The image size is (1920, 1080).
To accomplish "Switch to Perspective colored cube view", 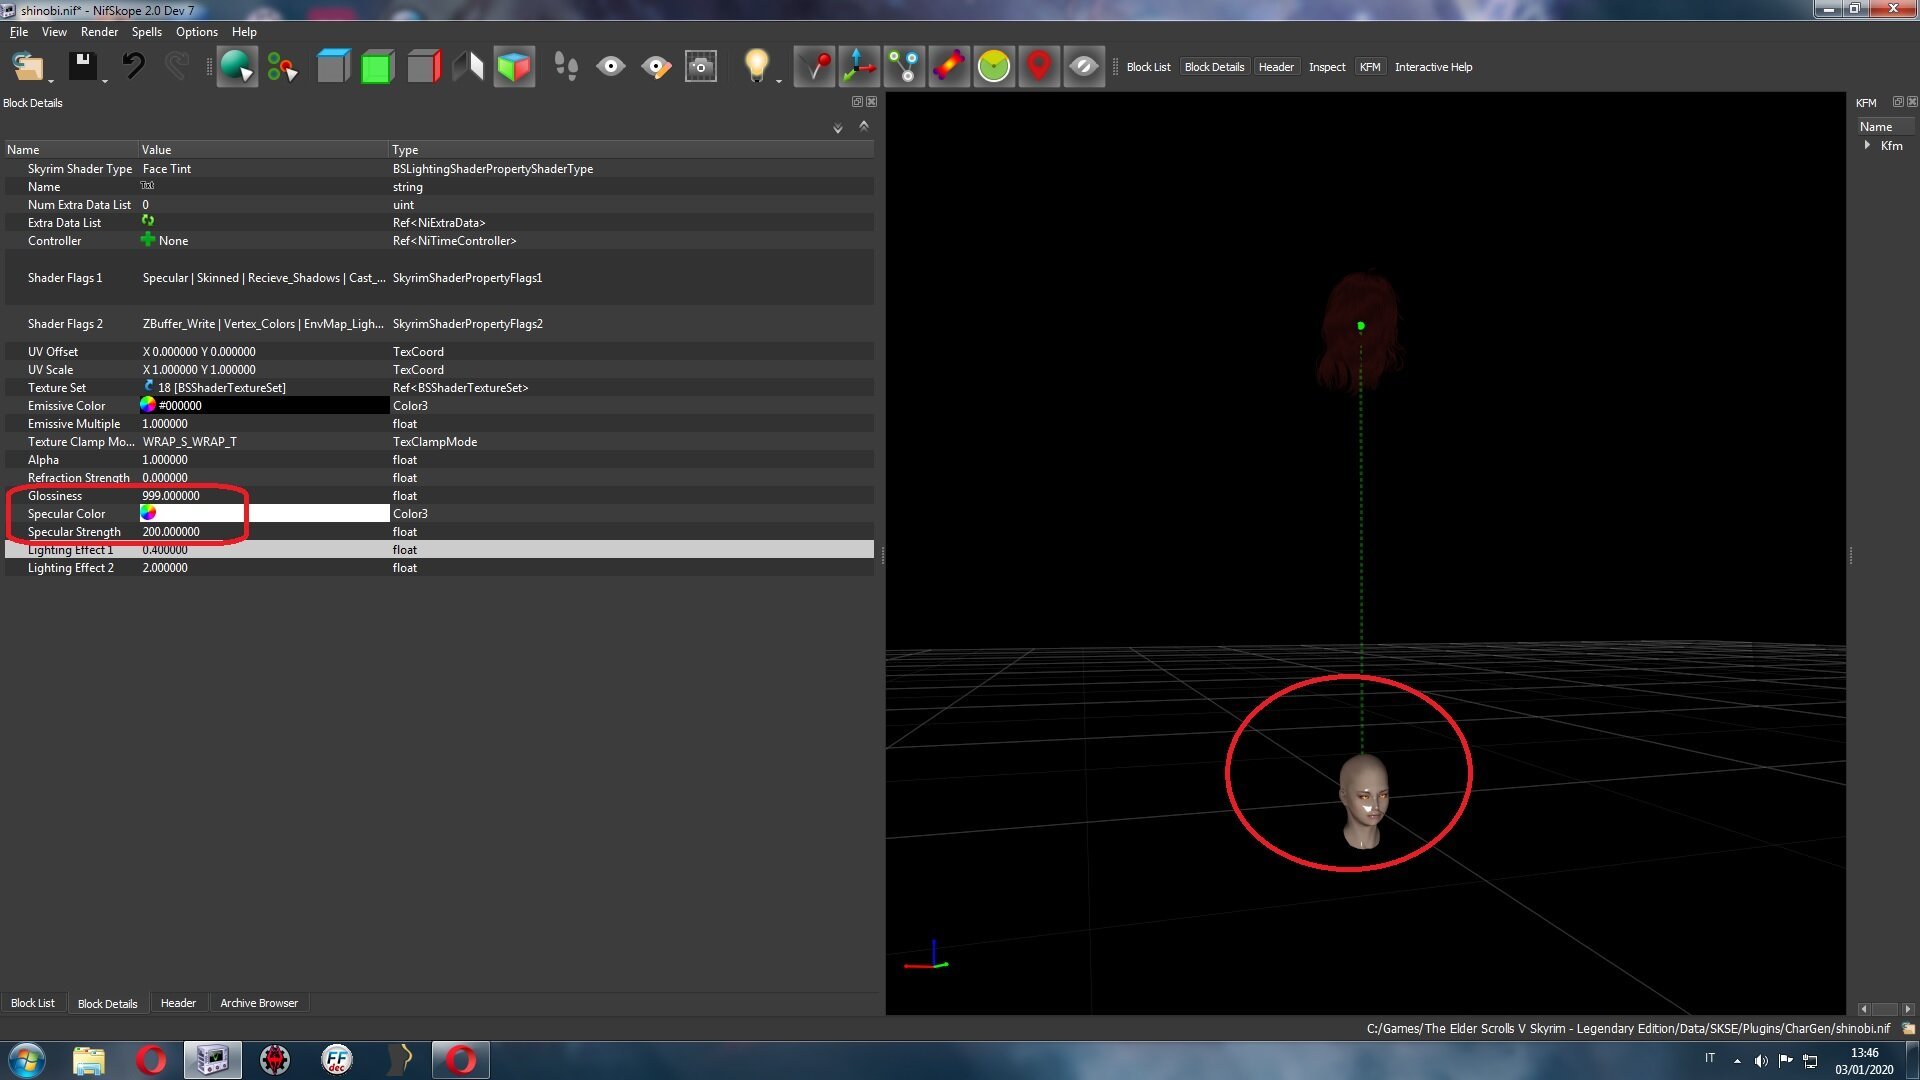I will (514, 67).
